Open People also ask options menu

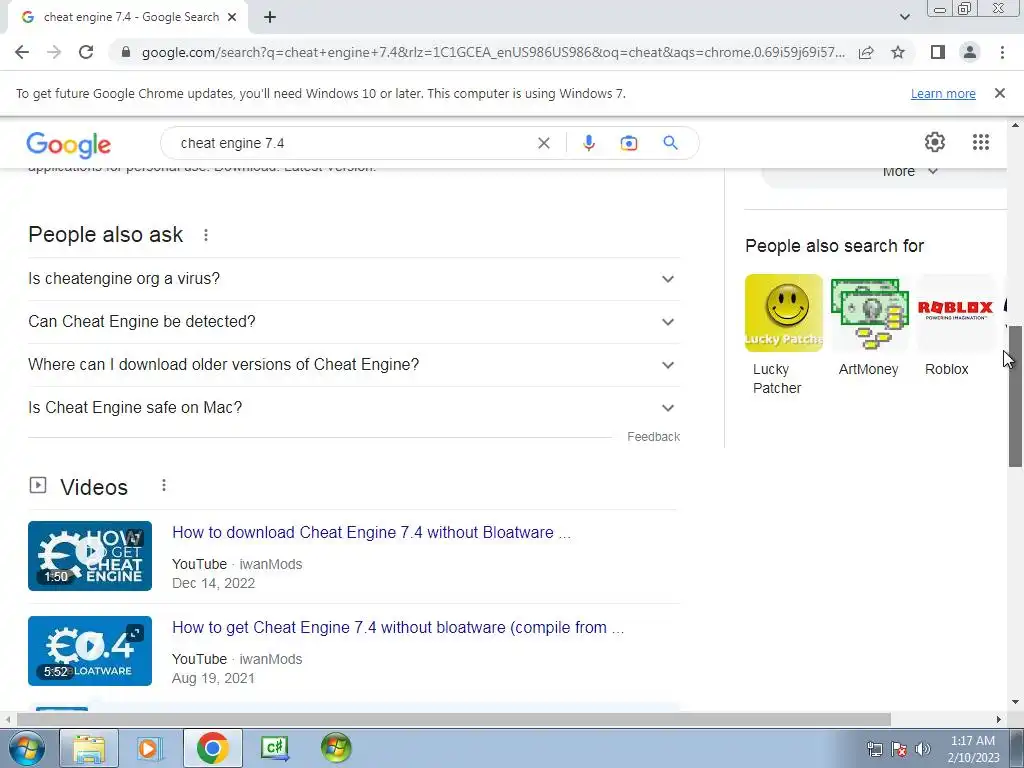(206, 235)
